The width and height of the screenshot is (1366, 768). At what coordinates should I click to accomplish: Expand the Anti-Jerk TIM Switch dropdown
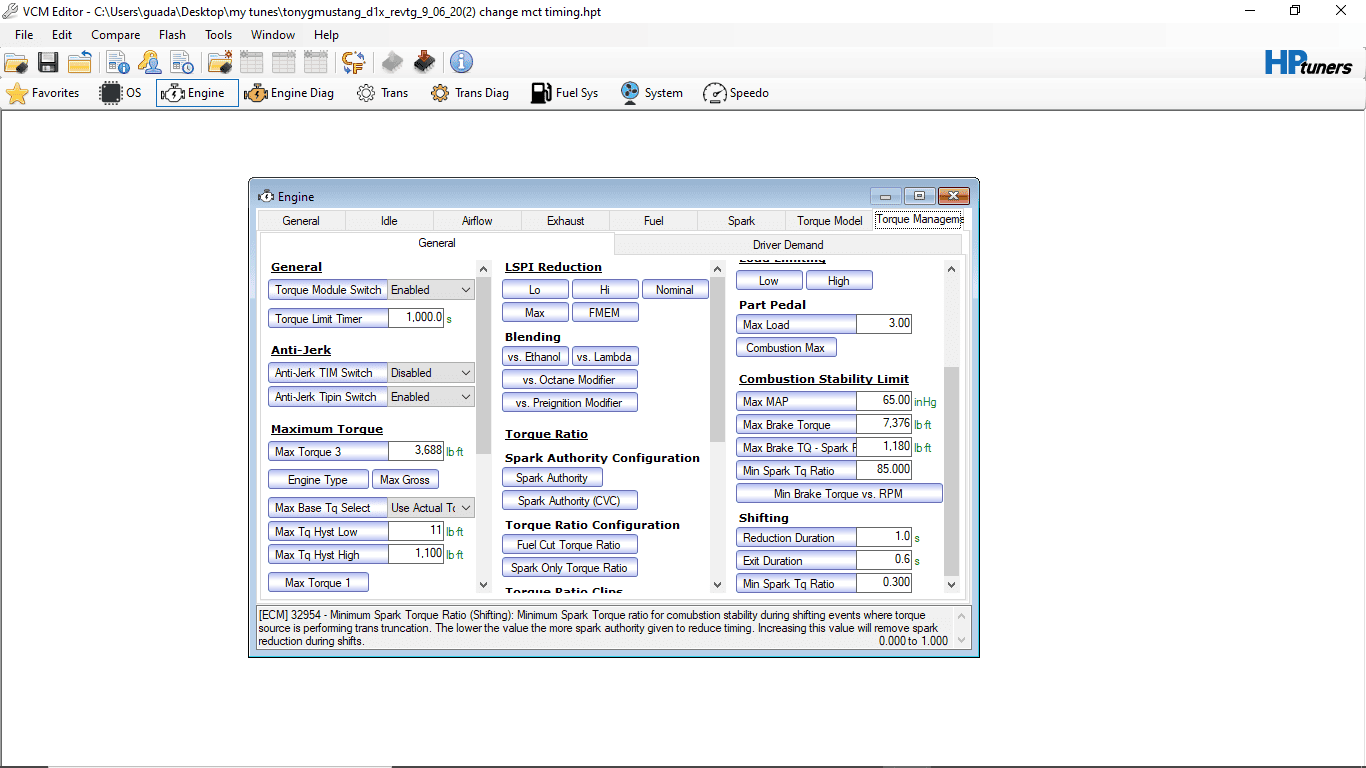(430, 373)
